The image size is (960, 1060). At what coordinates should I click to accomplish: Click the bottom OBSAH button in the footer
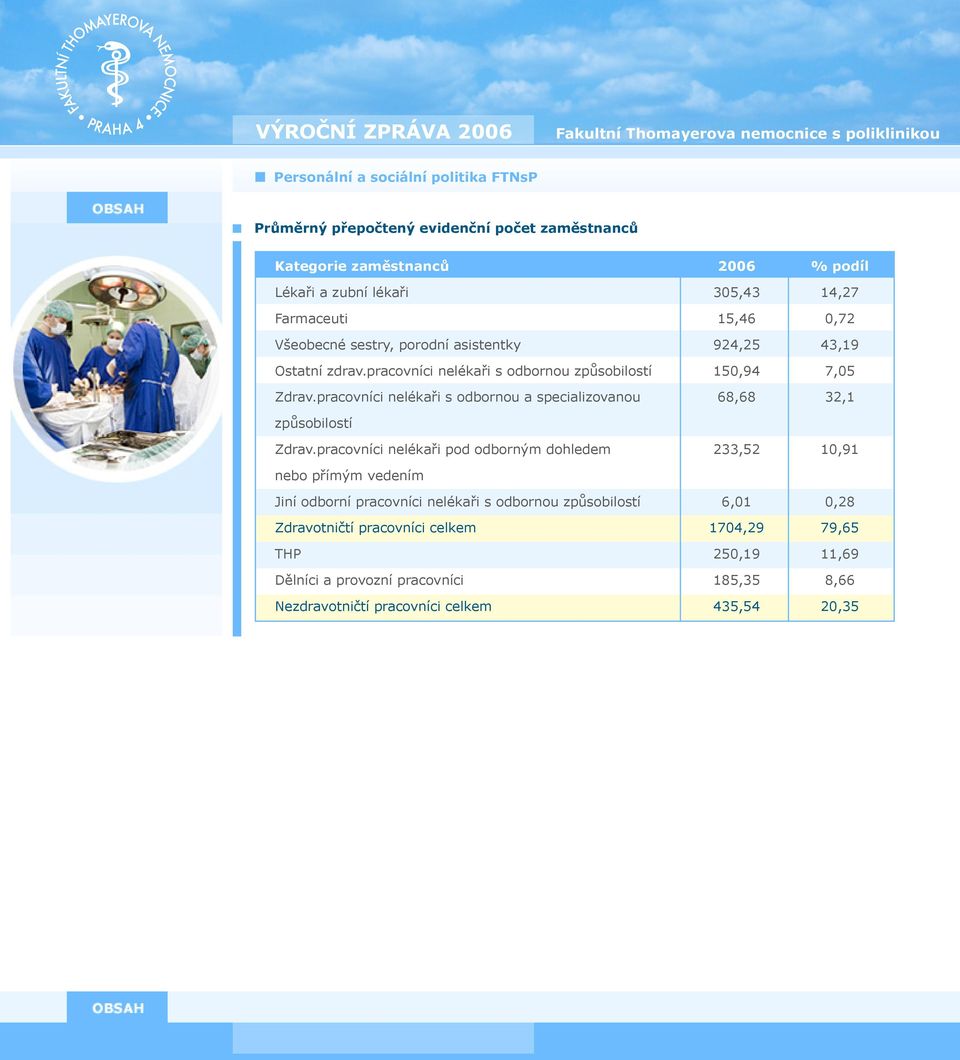pyautogui.click(x=117, y=1008)
